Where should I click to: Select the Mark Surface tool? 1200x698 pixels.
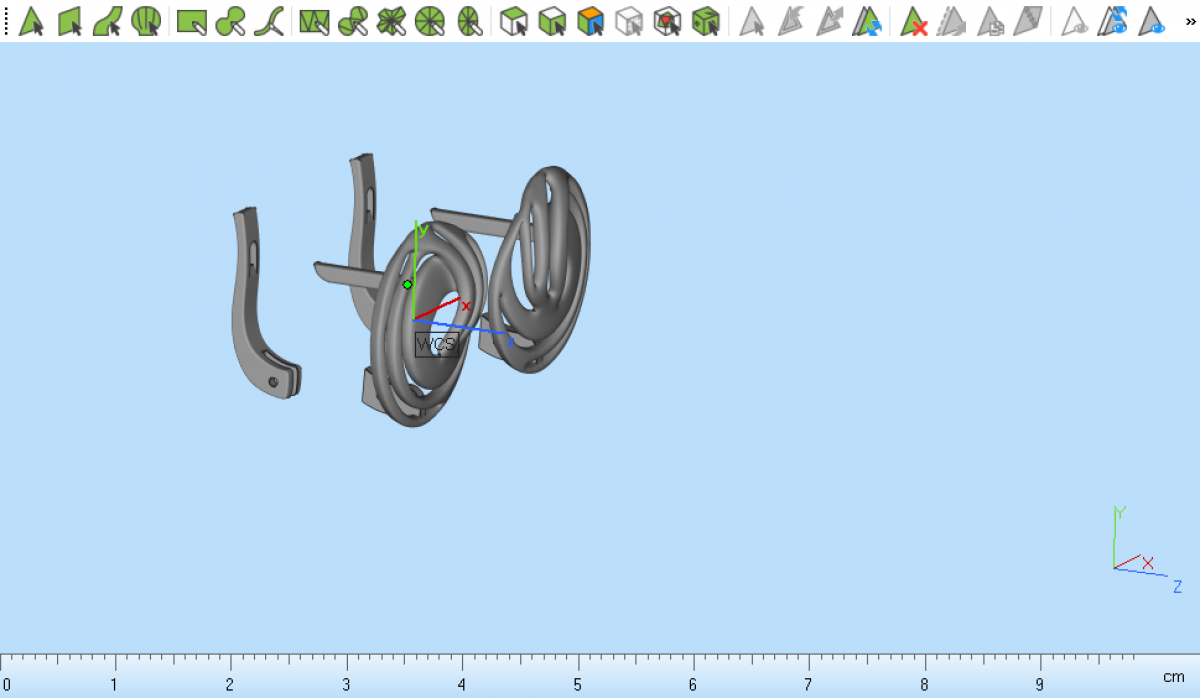(x=107, y=21)
